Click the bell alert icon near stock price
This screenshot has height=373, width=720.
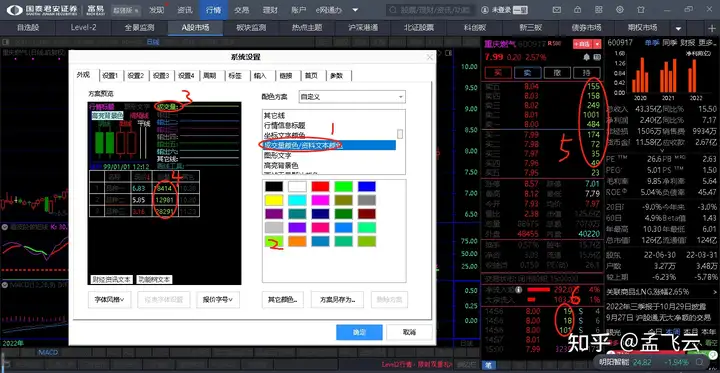[x=586, y=57]
